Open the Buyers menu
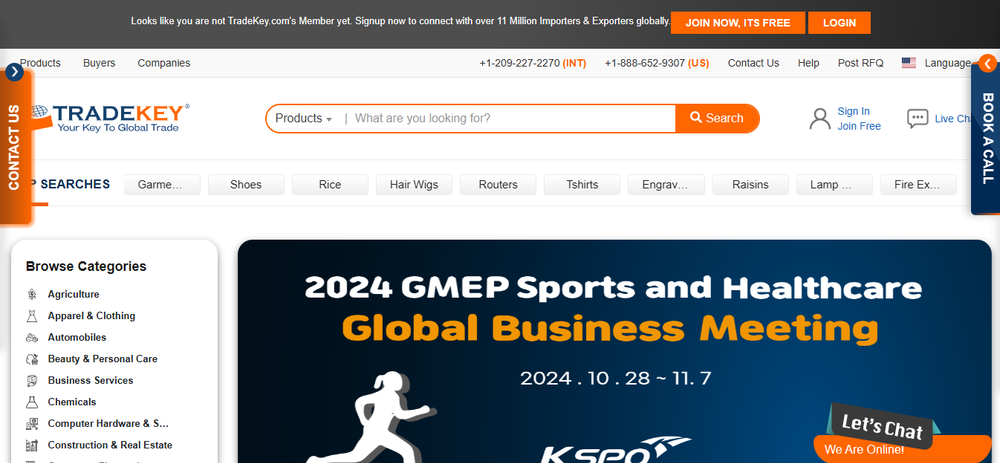Image resolution: width=1000 pixels, height=463 pixels. point(99,63)
